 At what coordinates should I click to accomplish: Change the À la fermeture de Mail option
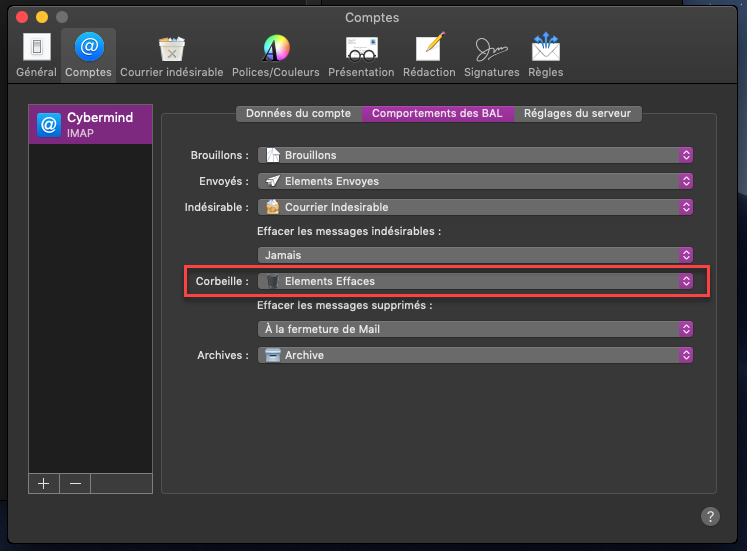475,329
